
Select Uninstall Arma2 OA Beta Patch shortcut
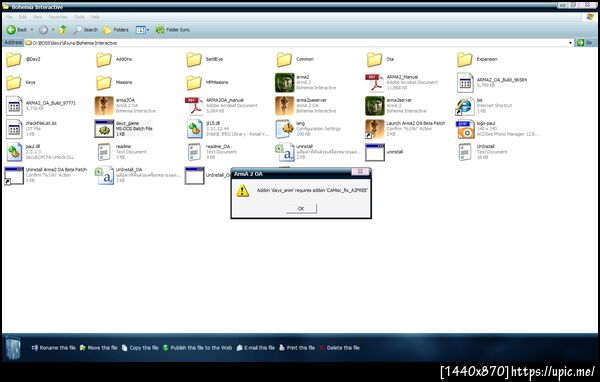[x=46, y=175]
